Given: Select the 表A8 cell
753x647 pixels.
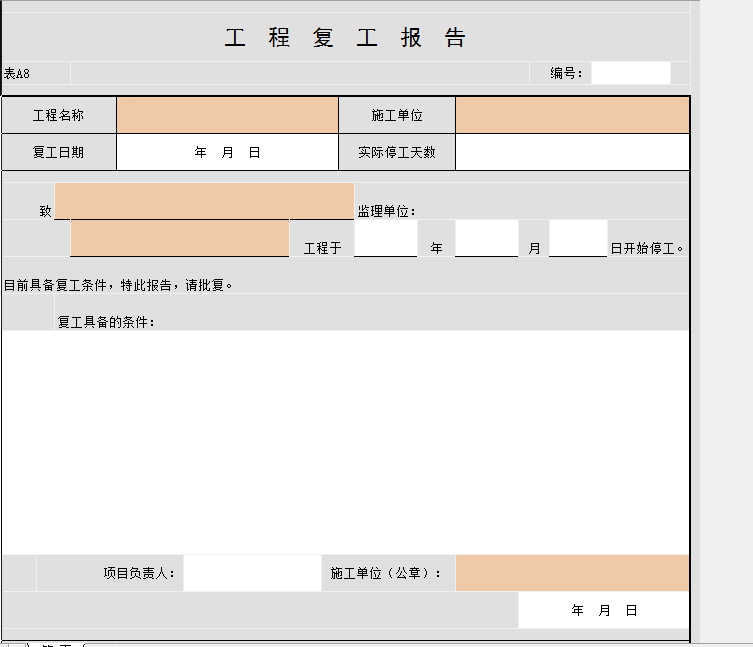Looking at the screenshot, I should click(35, 73).
